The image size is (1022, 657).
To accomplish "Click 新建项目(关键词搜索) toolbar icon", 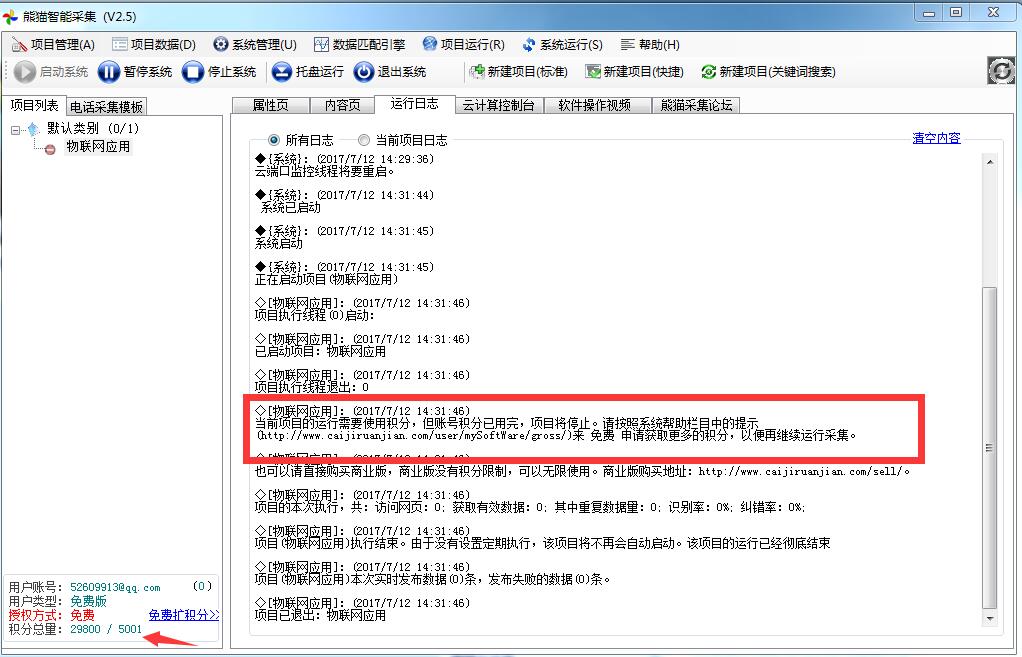I will [709, 72].
